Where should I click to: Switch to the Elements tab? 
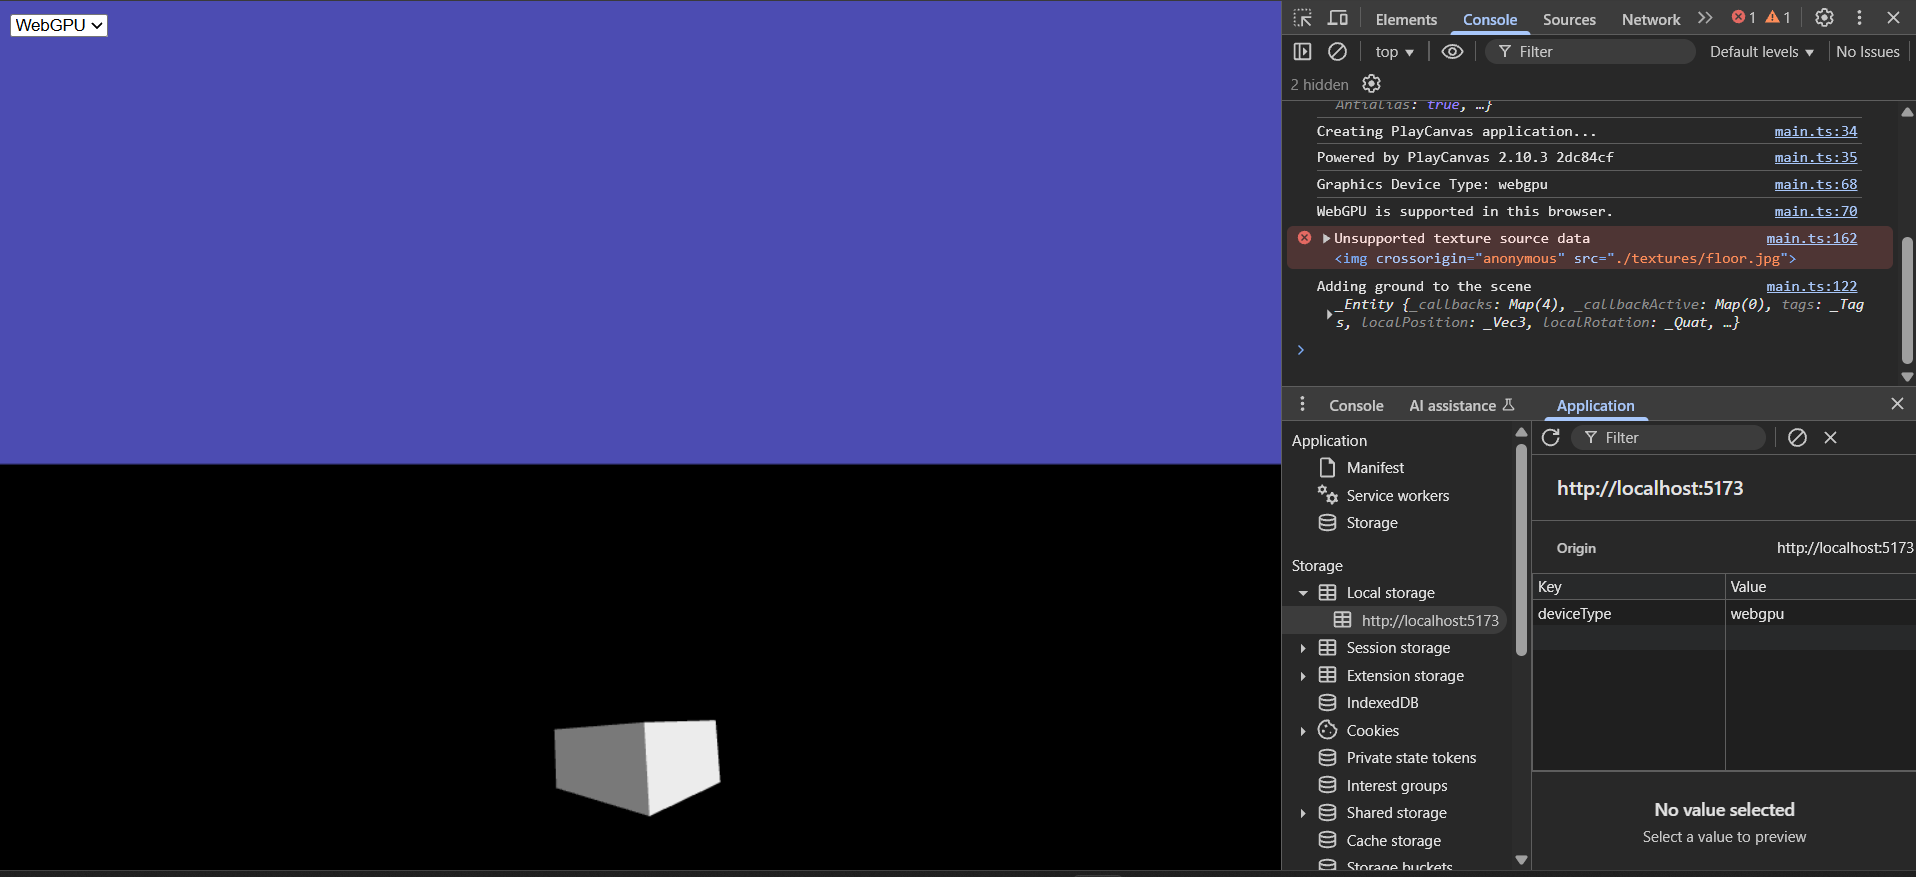[x=1405, y=19]
